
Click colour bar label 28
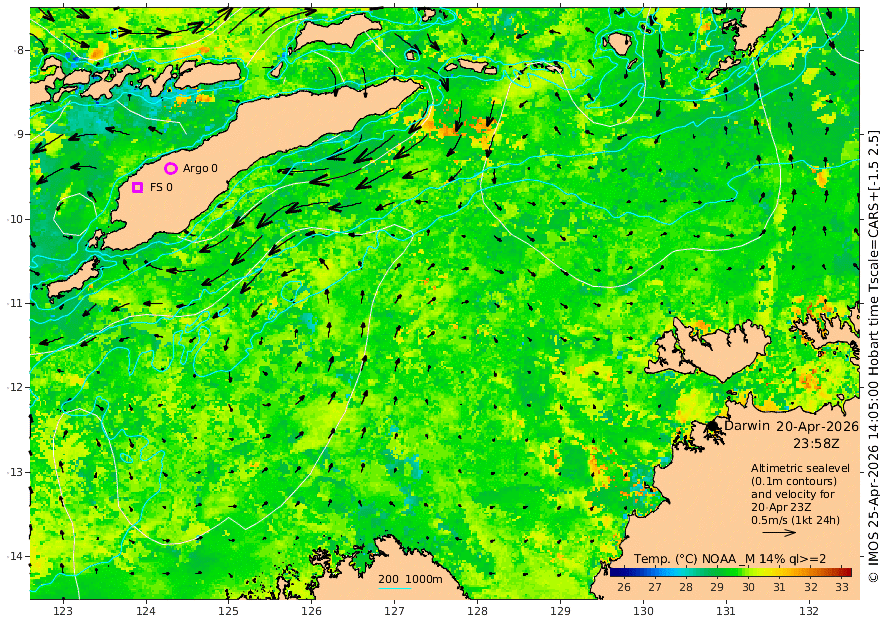pyautogui.click(x=686, y=587)
